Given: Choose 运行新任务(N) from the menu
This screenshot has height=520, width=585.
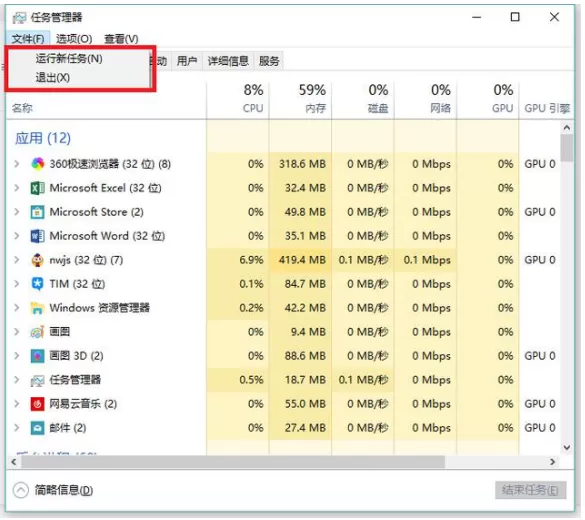Looking at the screenshot, I should click(69, 59).
